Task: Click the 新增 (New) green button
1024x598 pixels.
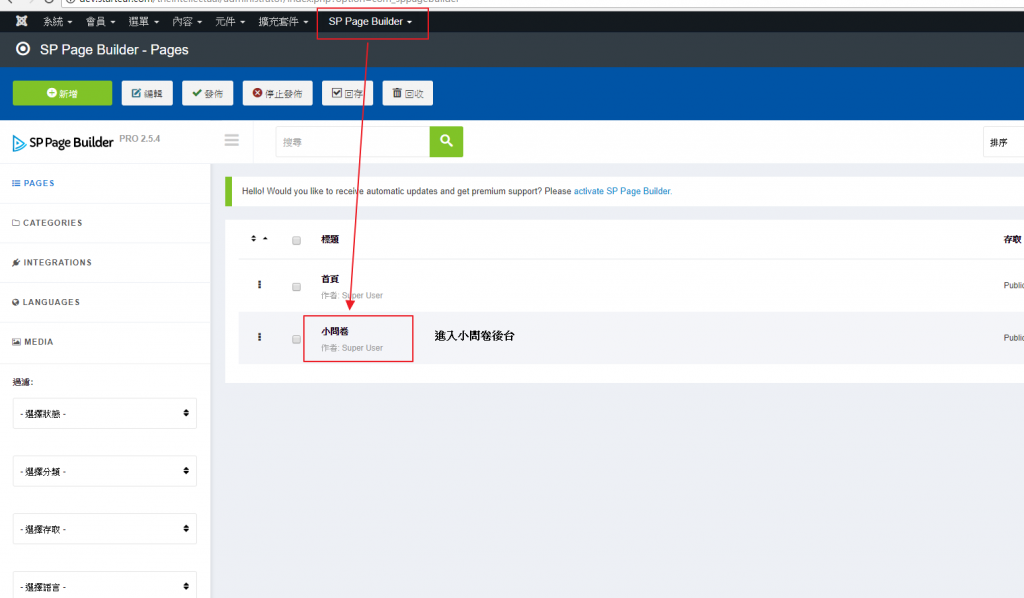Action: (62, 93)
